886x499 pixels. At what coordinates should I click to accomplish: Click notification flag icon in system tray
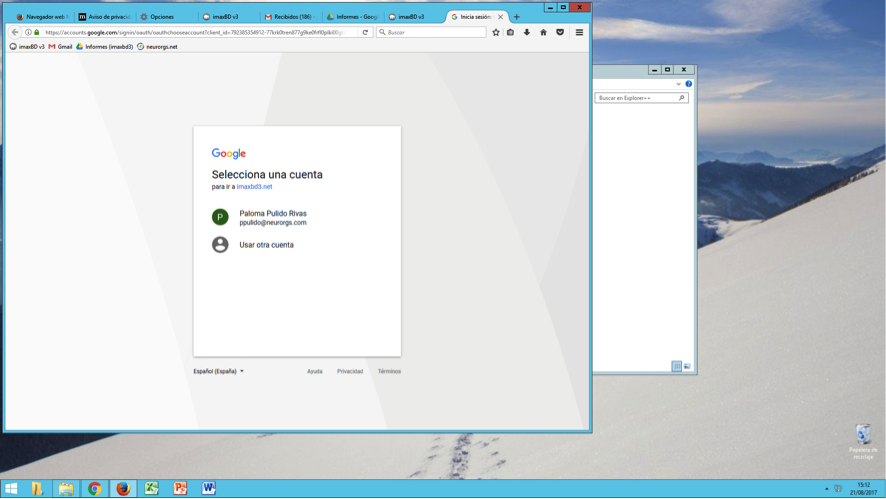839,489
